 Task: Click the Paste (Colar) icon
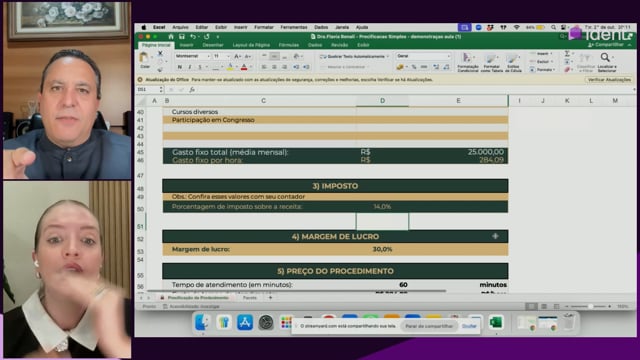pyautogui.click(x=144, y=58)
